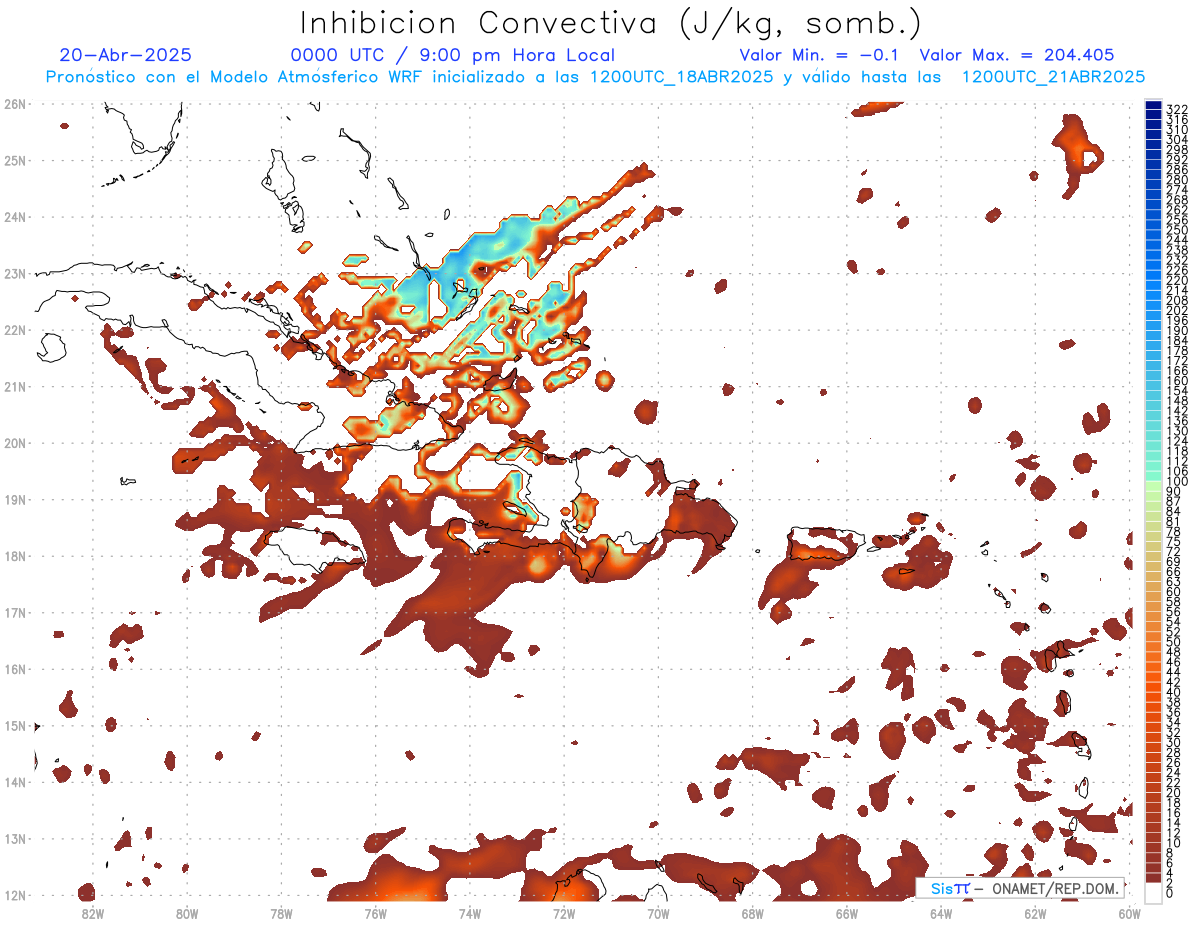The image size is (1200, 927).
Task: Click the "40" colorbar value
Action: tap(1174, 692)
